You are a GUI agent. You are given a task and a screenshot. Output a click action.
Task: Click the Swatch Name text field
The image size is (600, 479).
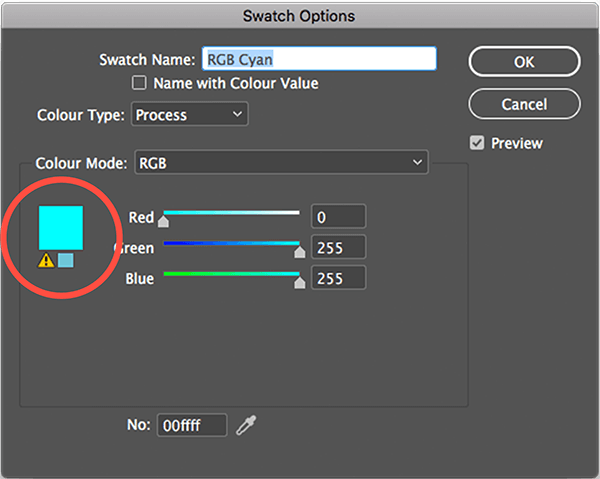(319, 59)
